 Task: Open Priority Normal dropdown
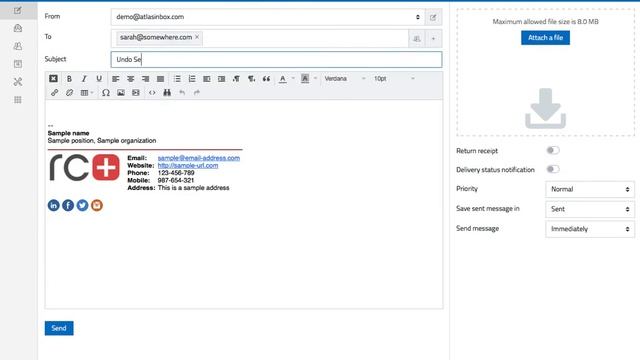click(x=590, y=189)
